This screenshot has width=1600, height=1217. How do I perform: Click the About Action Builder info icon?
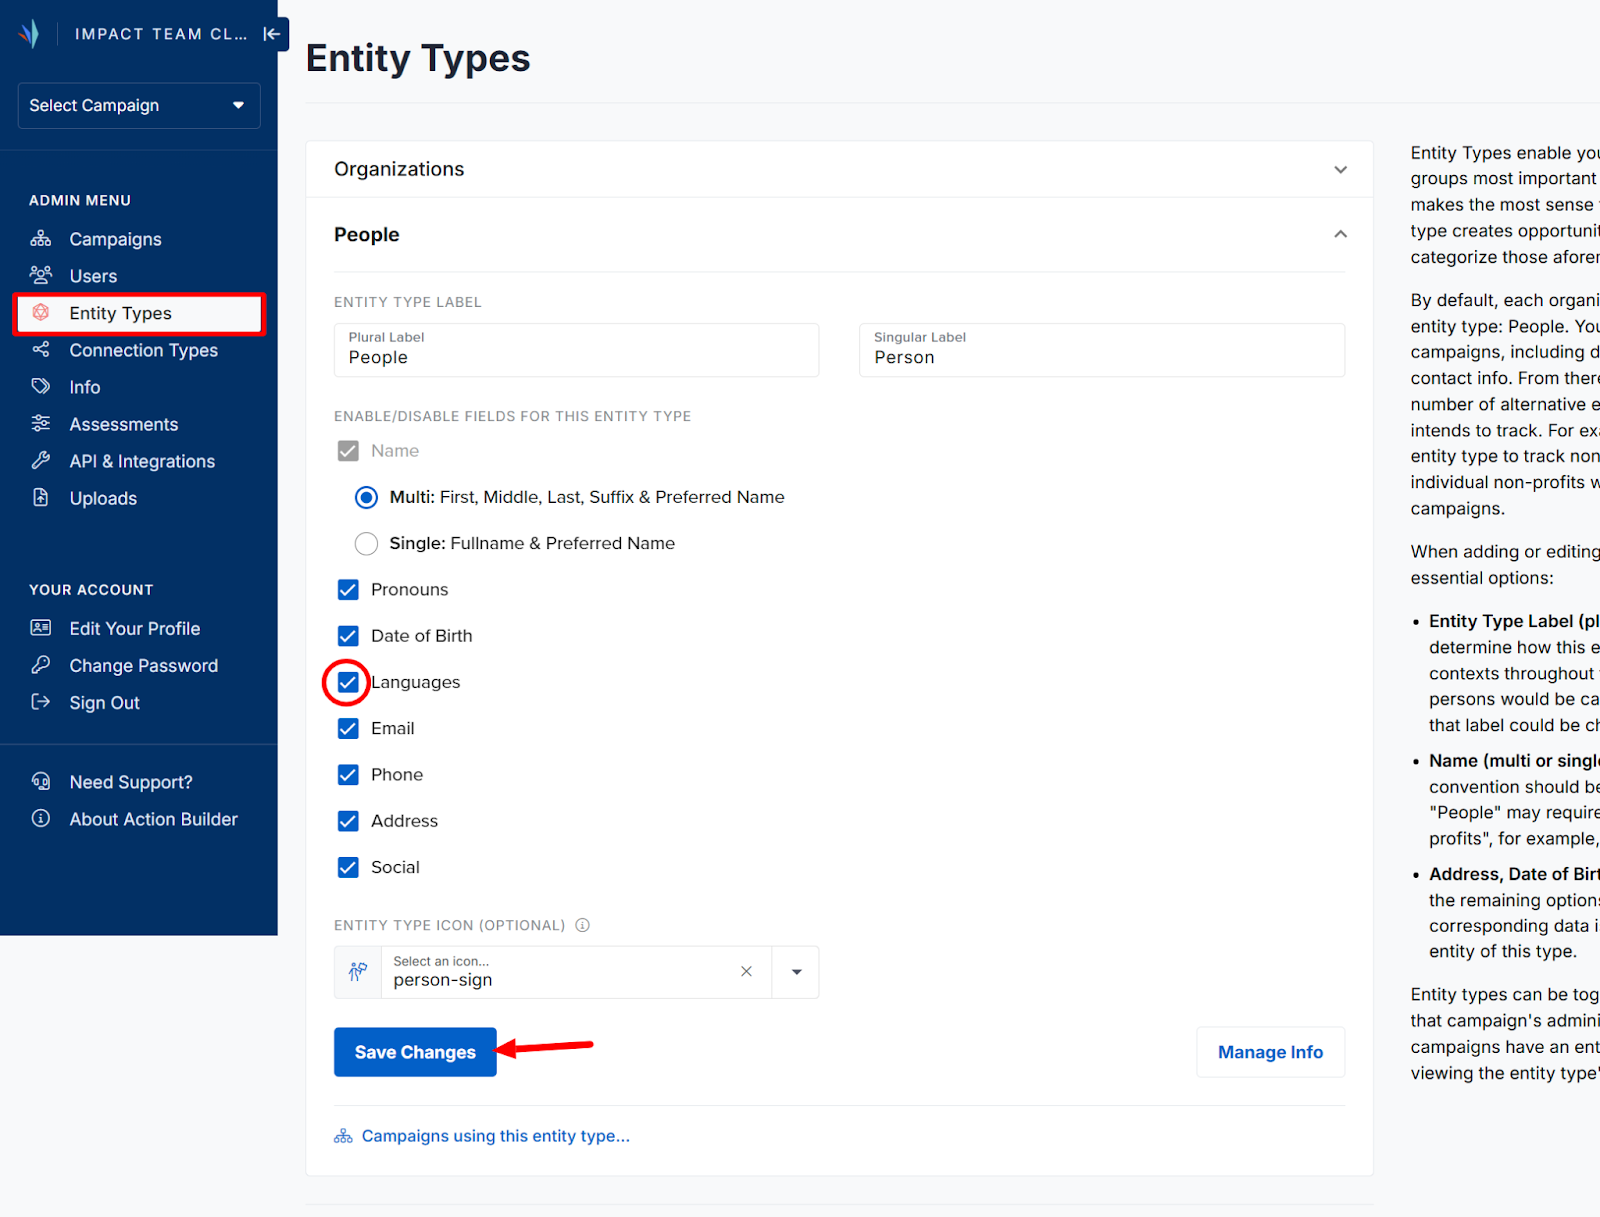coord(41,818)
